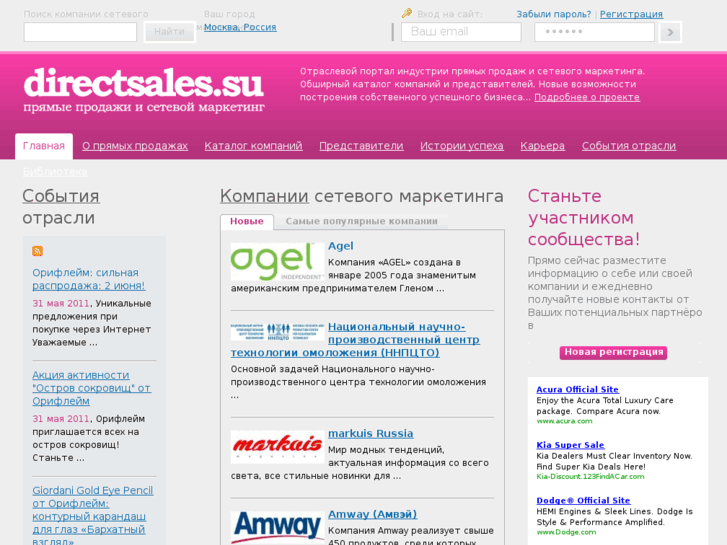Click Kia-Discount.123FindACar.com ad URL
The width and height of the screenshot is (727, 545).
point(590,476)
